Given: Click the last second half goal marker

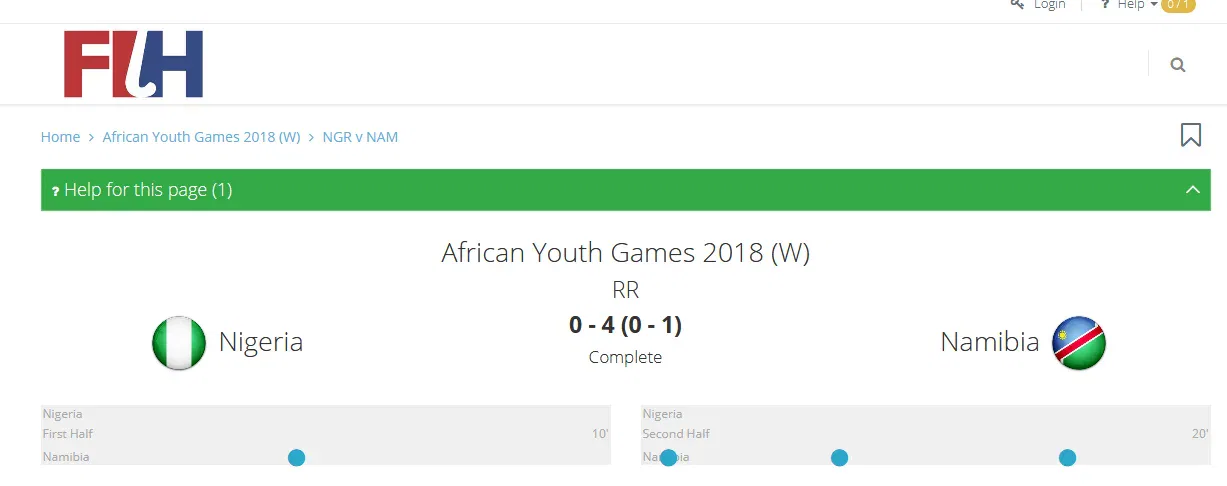Looking at the screenshot, I should click(1067, 458).
